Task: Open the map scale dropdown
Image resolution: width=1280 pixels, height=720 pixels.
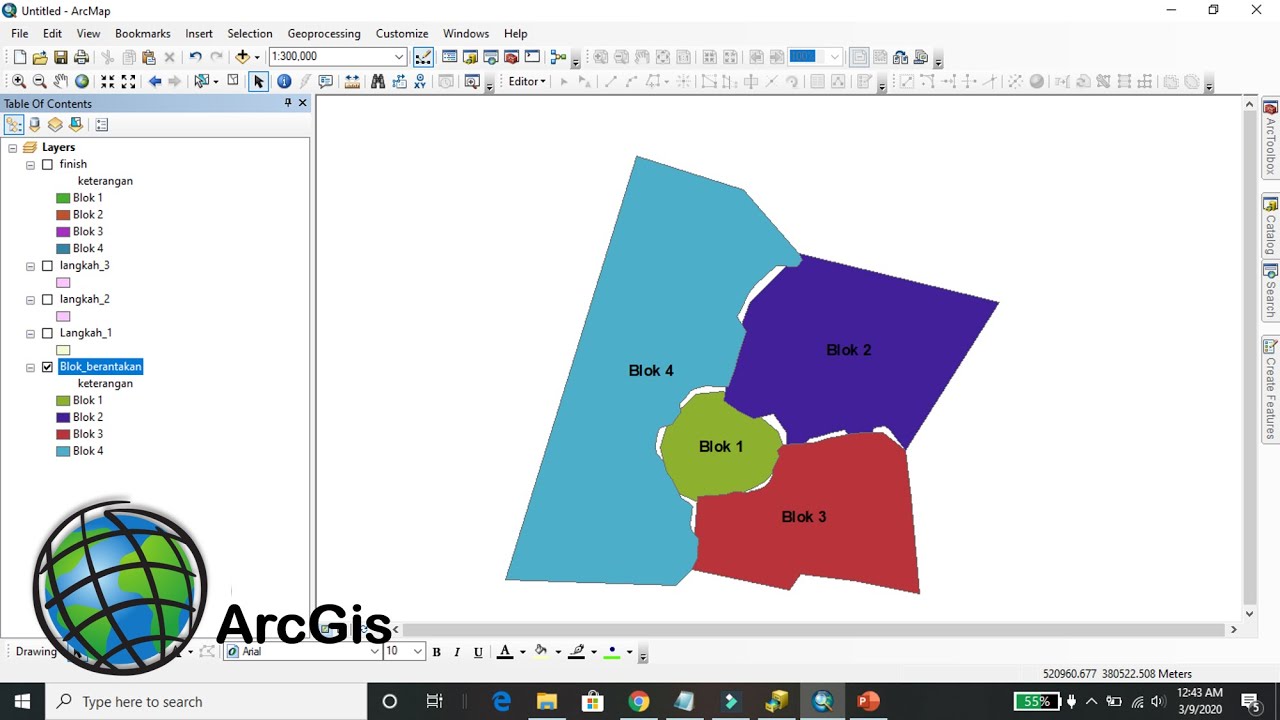Action: click(x=400, y=57)
